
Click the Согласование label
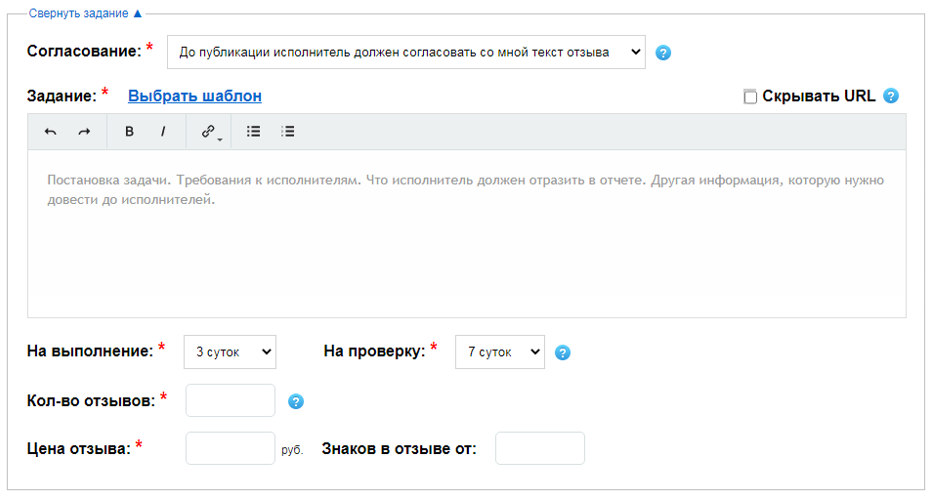coord(84,51)
